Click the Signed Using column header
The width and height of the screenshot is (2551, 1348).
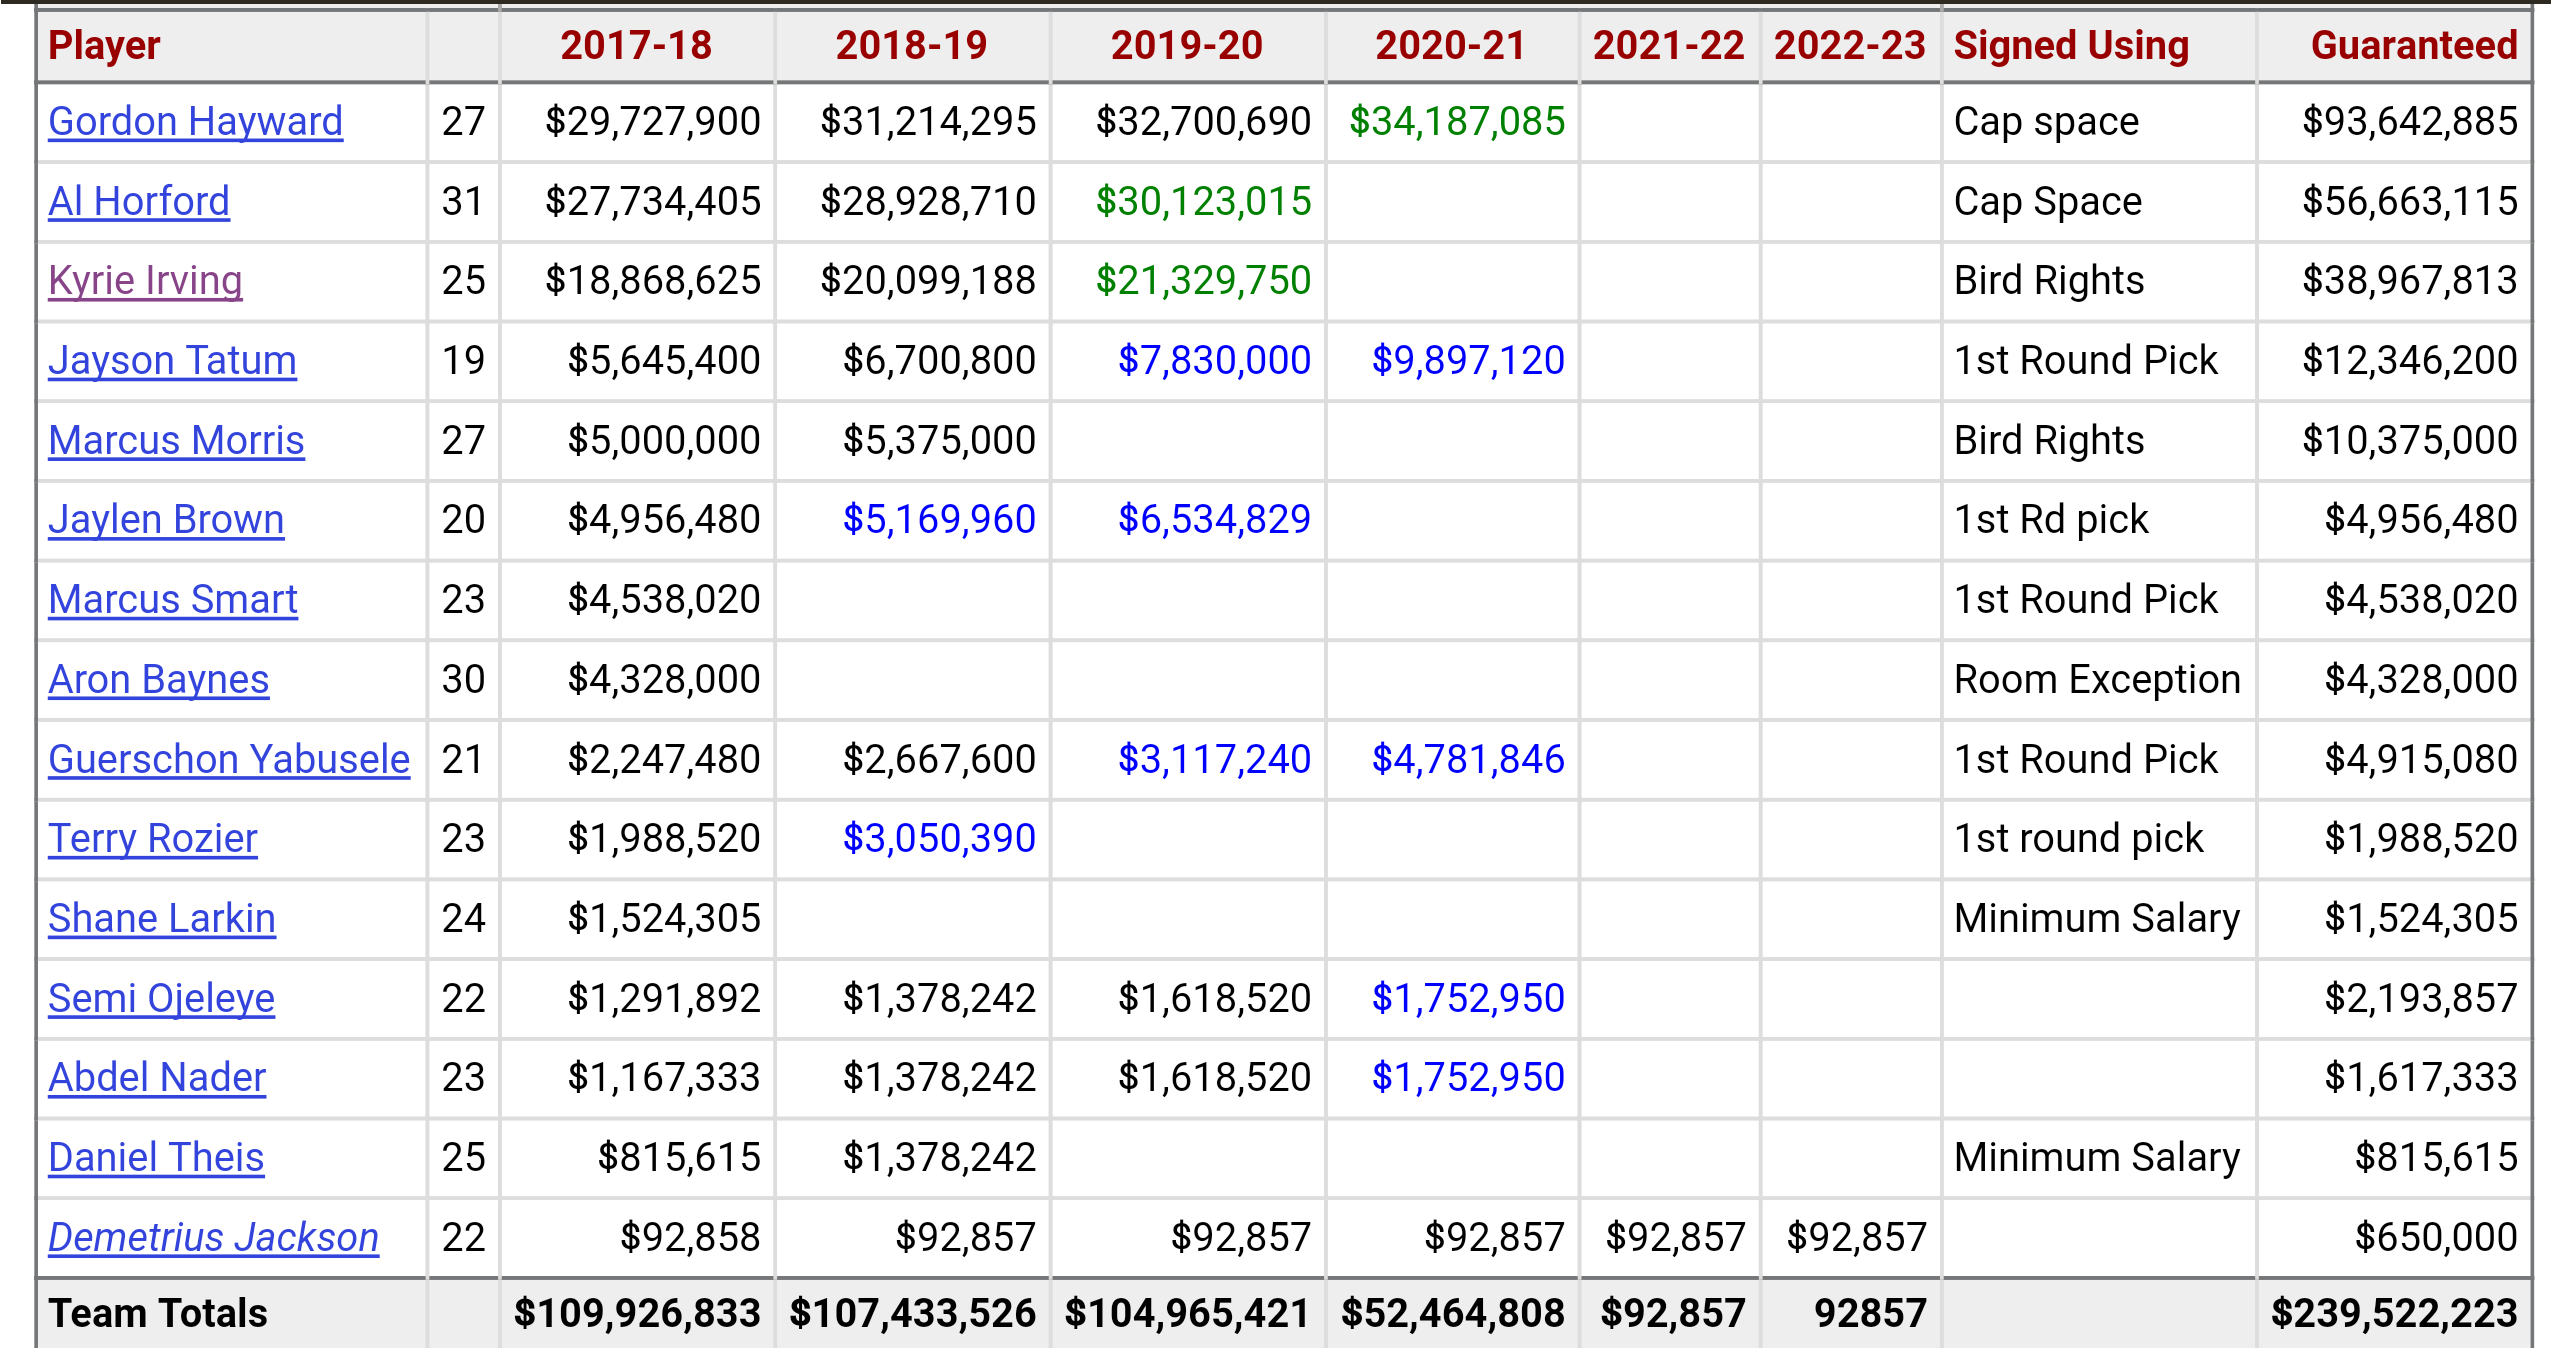coord(2071,46)
